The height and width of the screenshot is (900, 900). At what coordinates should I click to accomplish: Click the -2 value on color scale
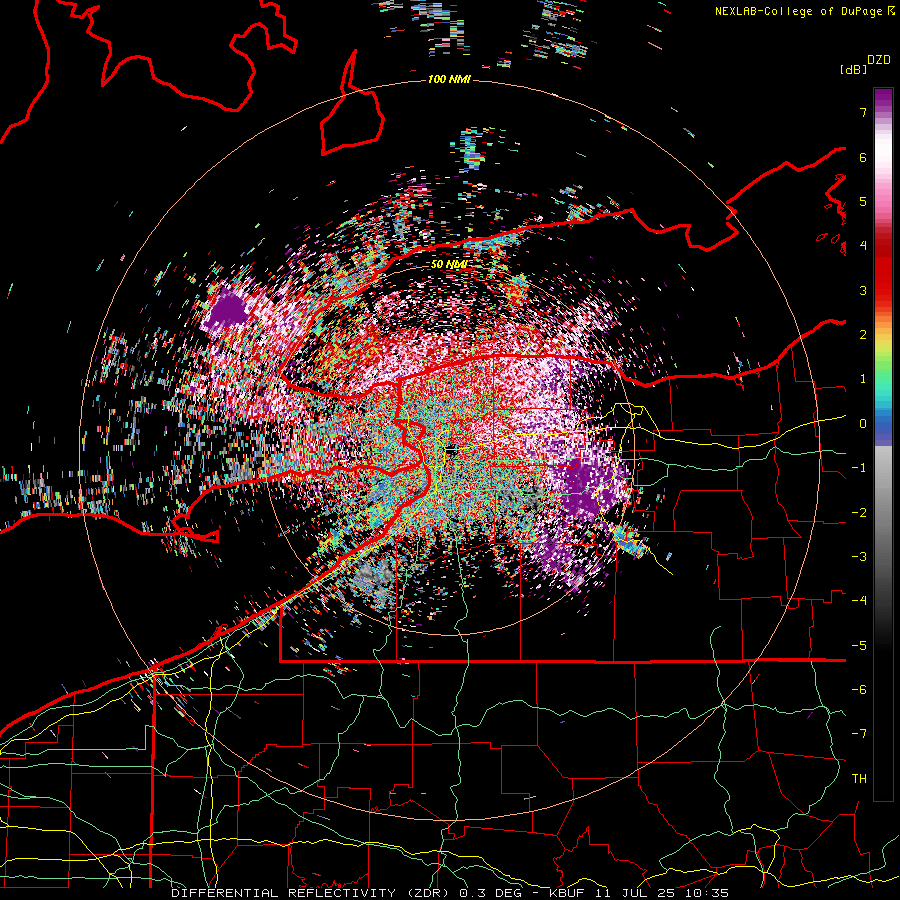pyautogui.click(x=859, y=513)
